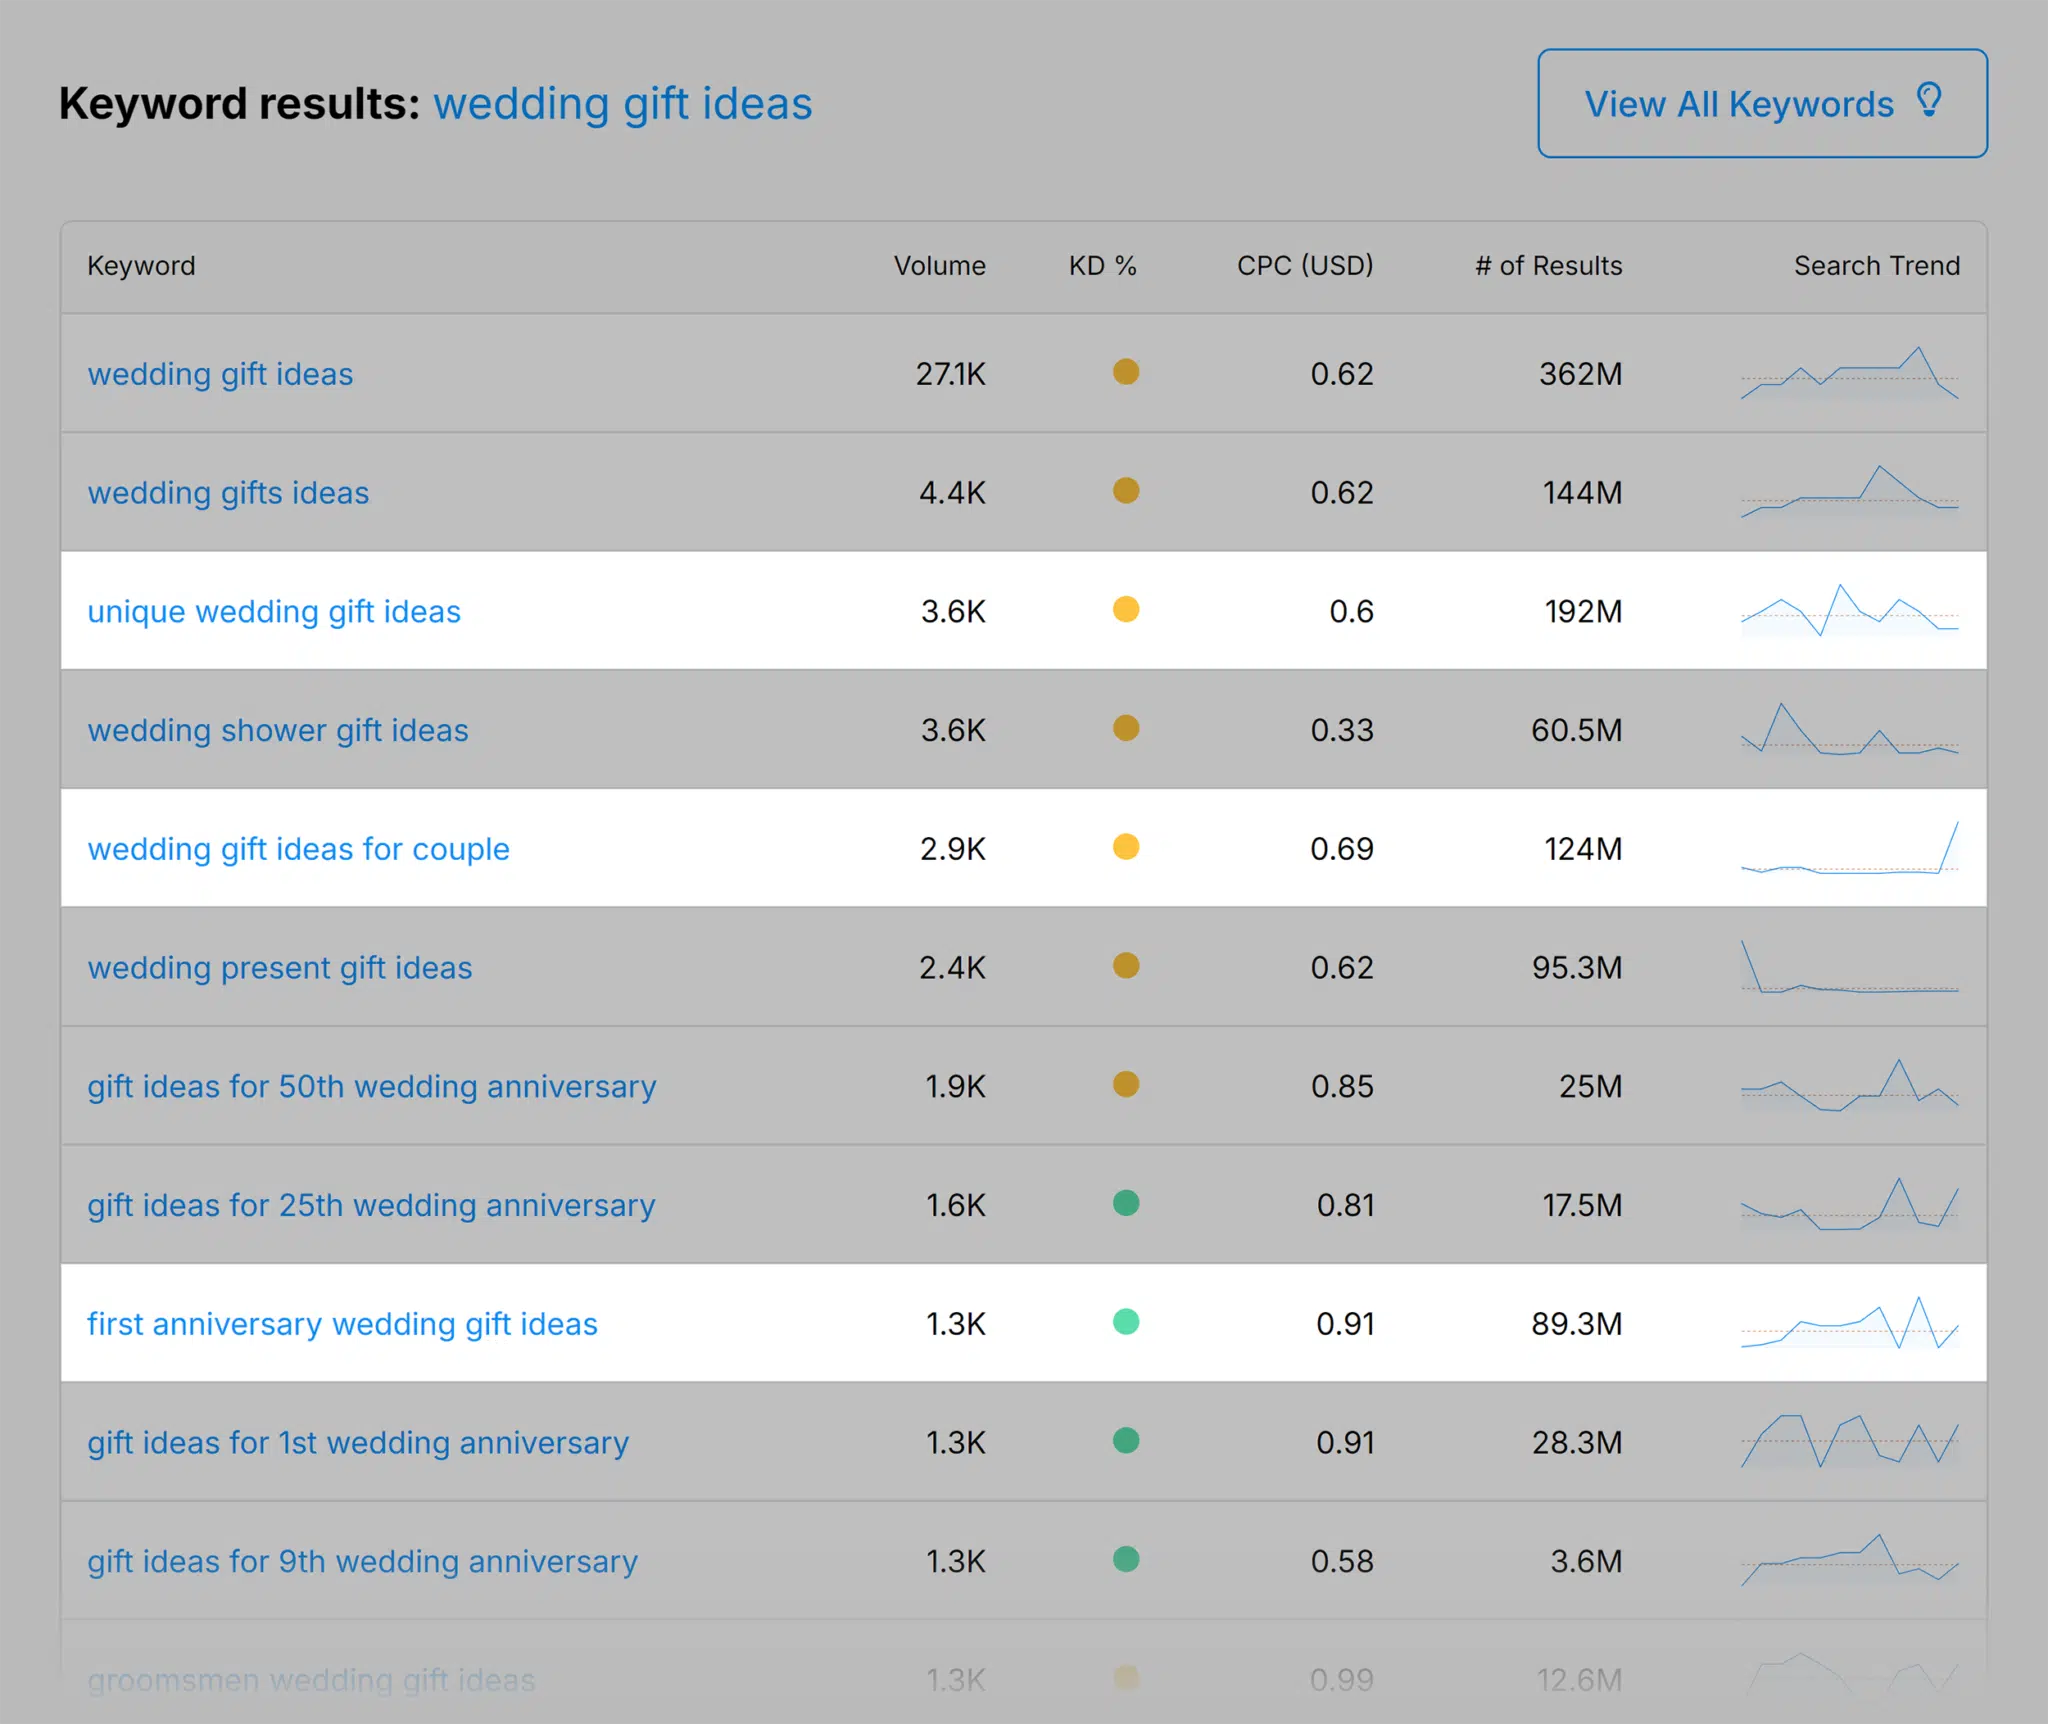Open the unique wedding gift ideas keyword
This screenshot has height=1724, width=2048.
tap(274, 611)
